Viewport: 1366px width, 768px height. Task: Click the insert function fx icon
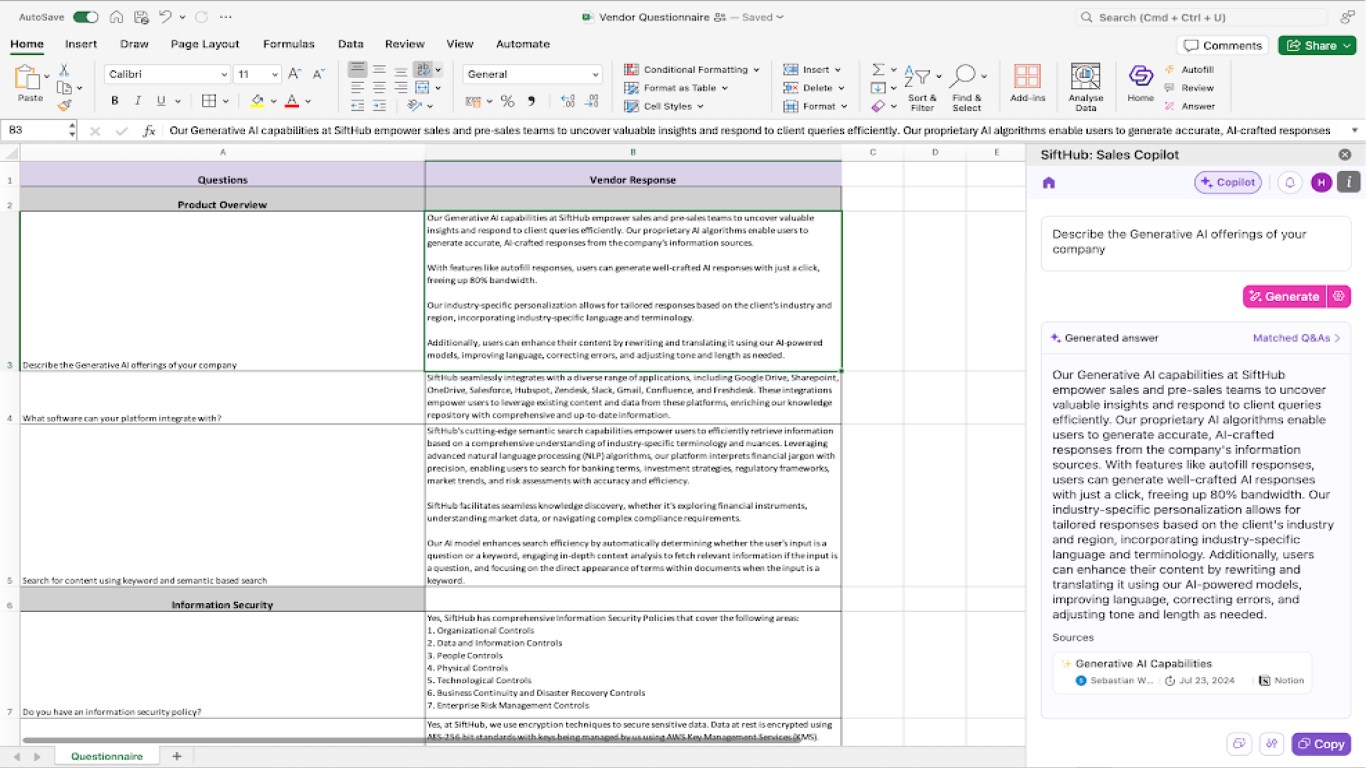click(x=149, y=131)
